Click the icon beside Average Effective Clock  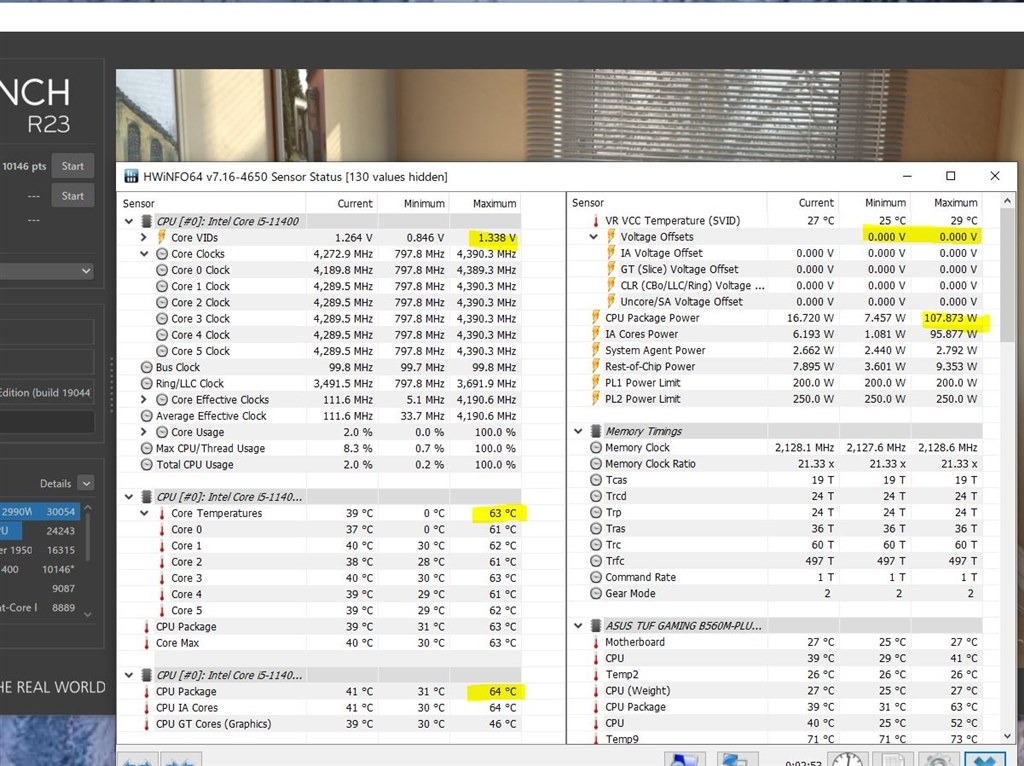(146, 416)
